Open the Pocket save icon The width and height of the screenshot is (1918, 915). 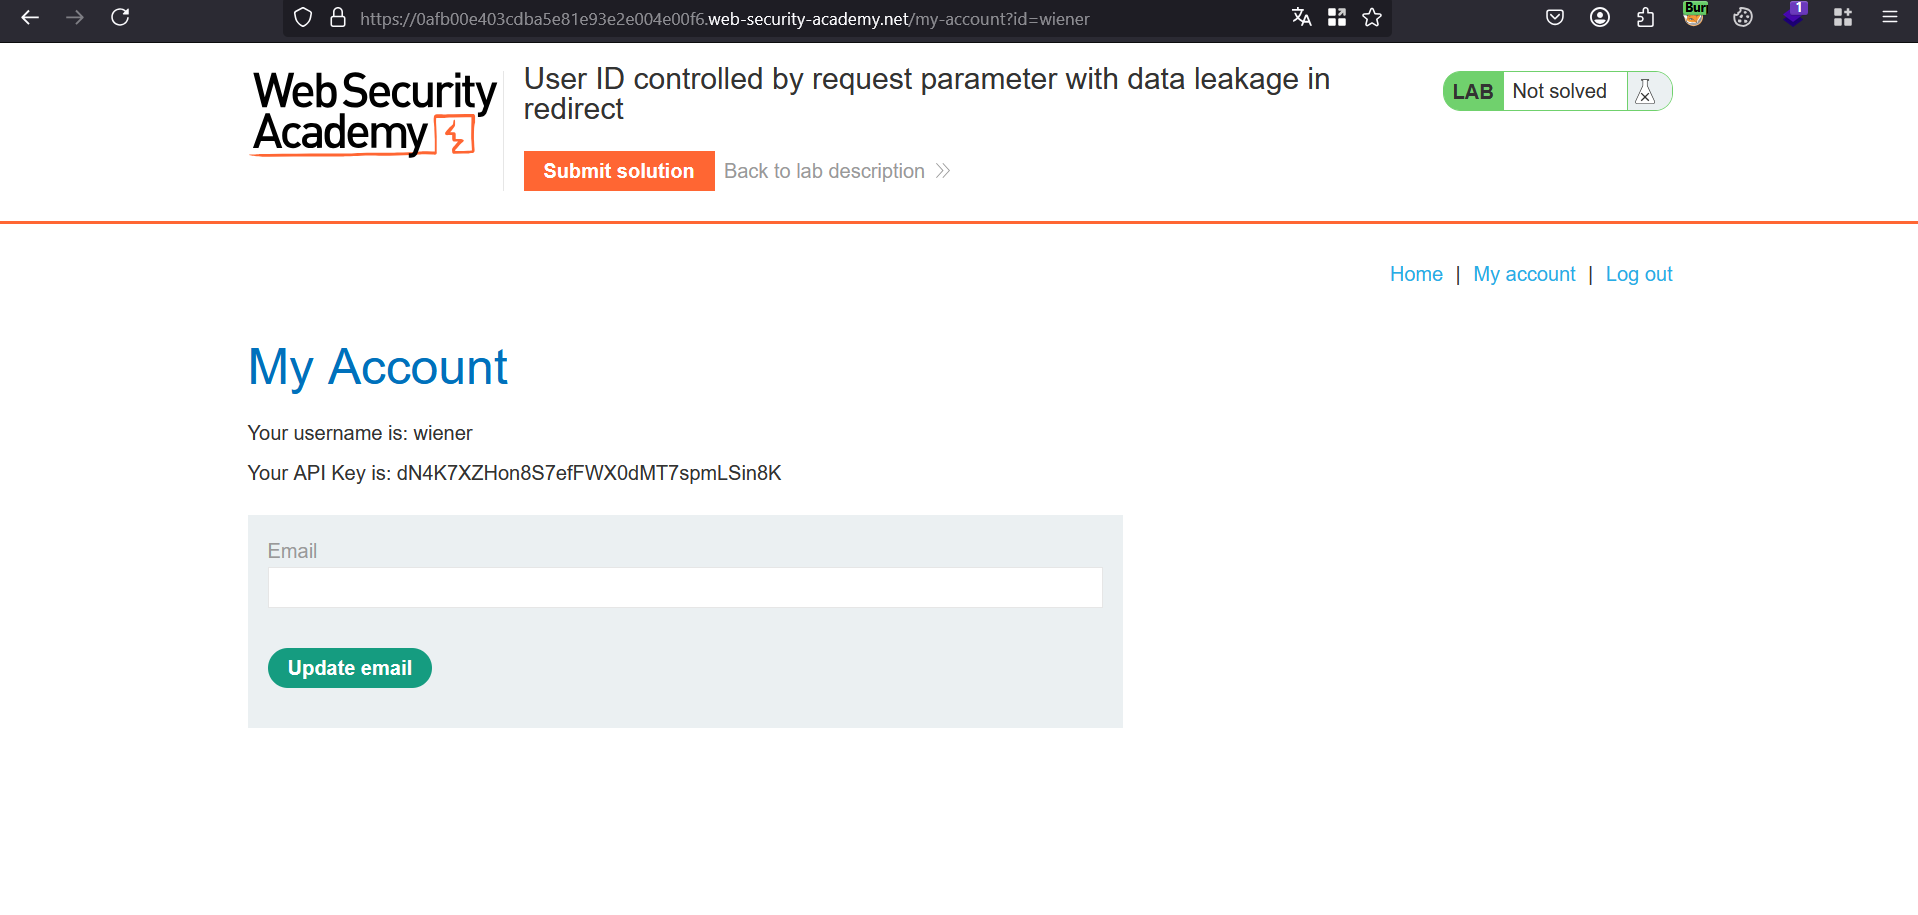pyautogui.click(x=1555, y=17)
